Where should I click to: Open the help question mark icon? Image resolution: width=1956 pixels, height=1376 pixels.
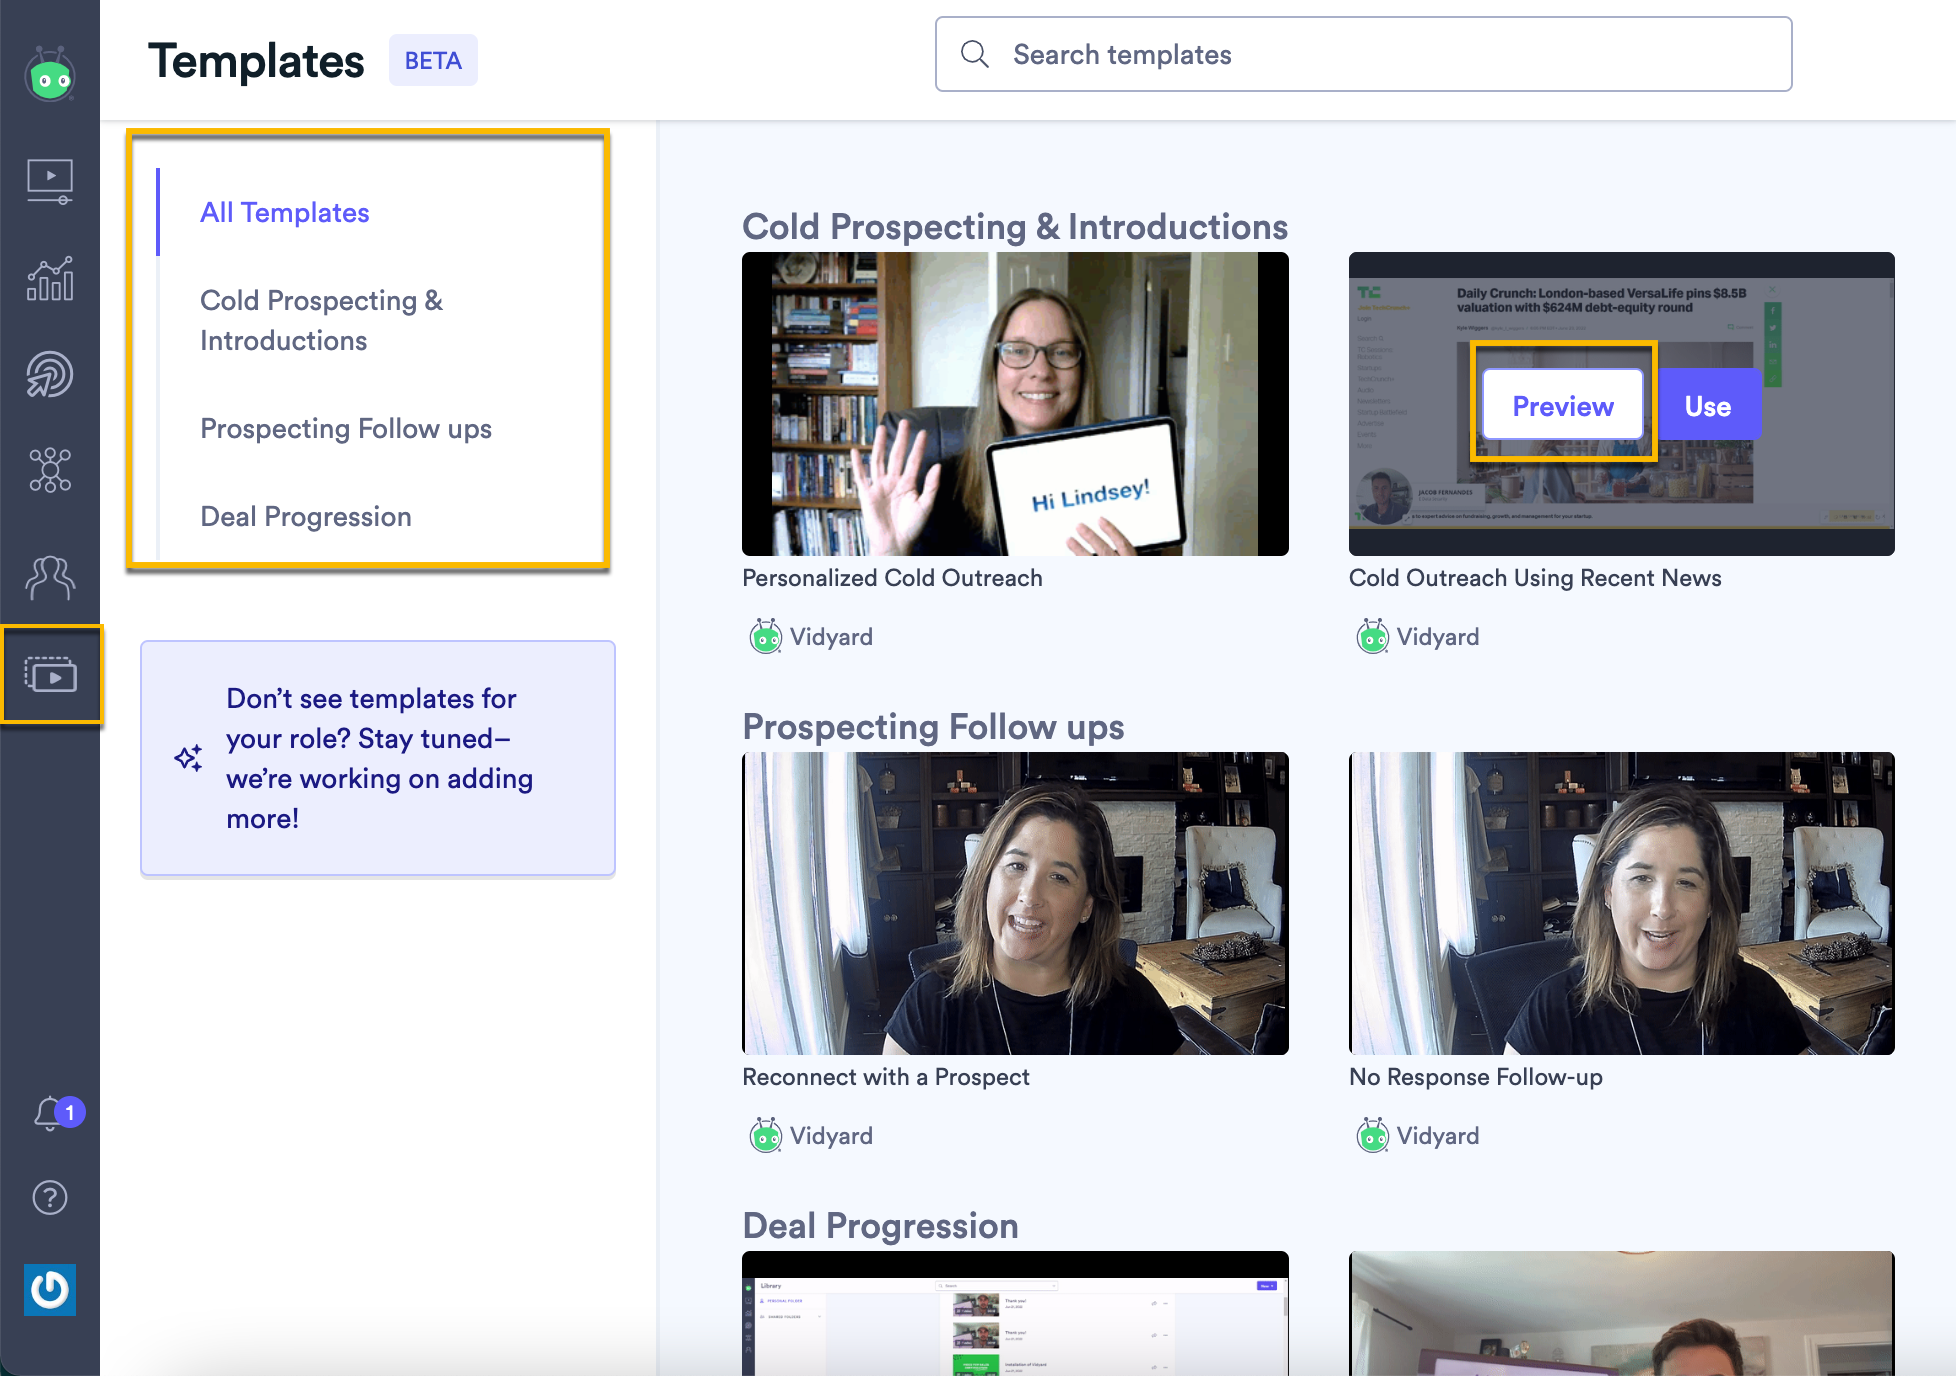pos(50,1197)
